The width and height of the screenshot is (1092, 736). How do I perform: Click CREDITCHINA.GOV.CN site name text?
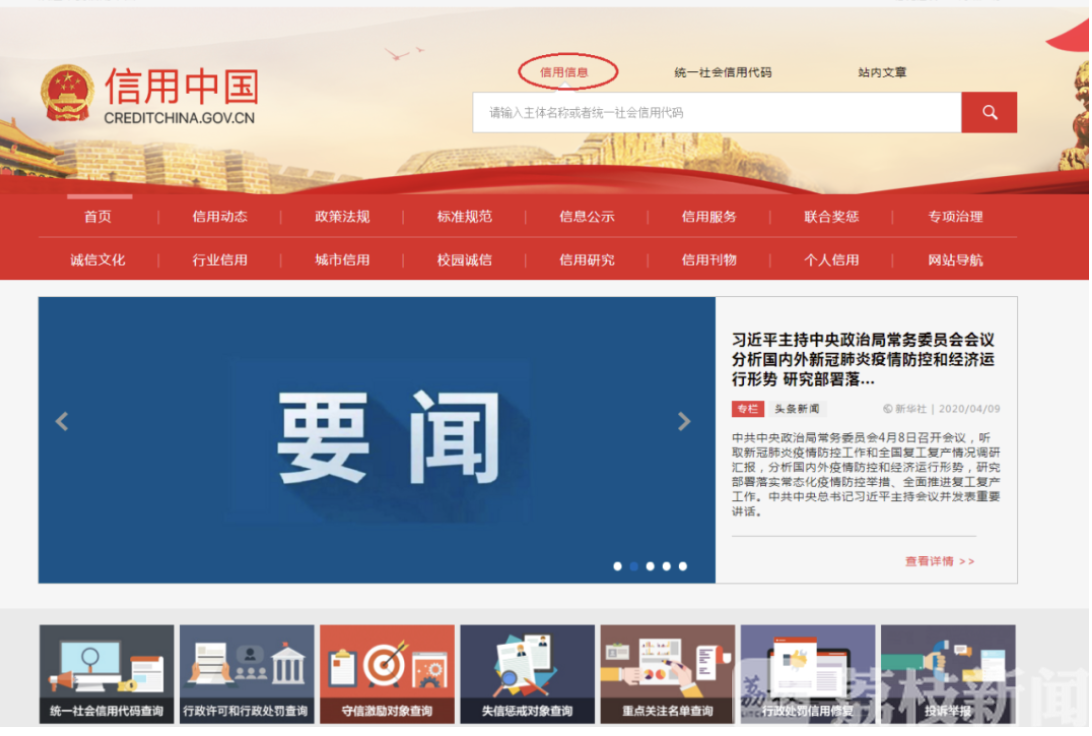pyautogui.click(x=180, y=118)
